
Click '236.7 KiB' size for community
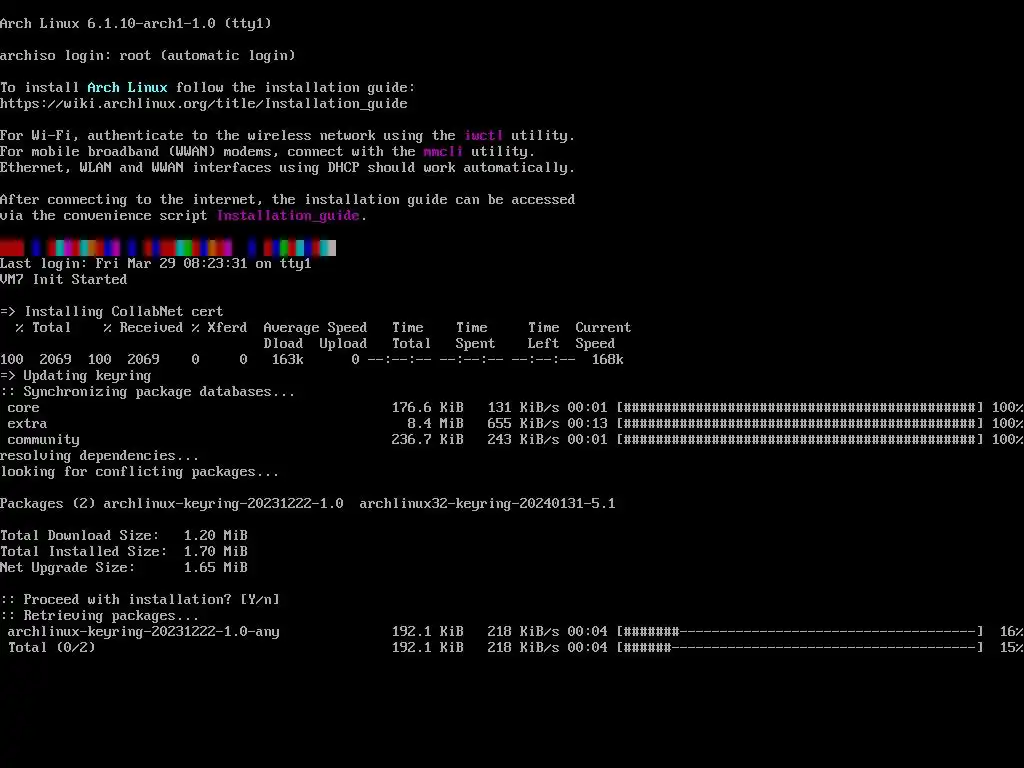click(428, 440)
